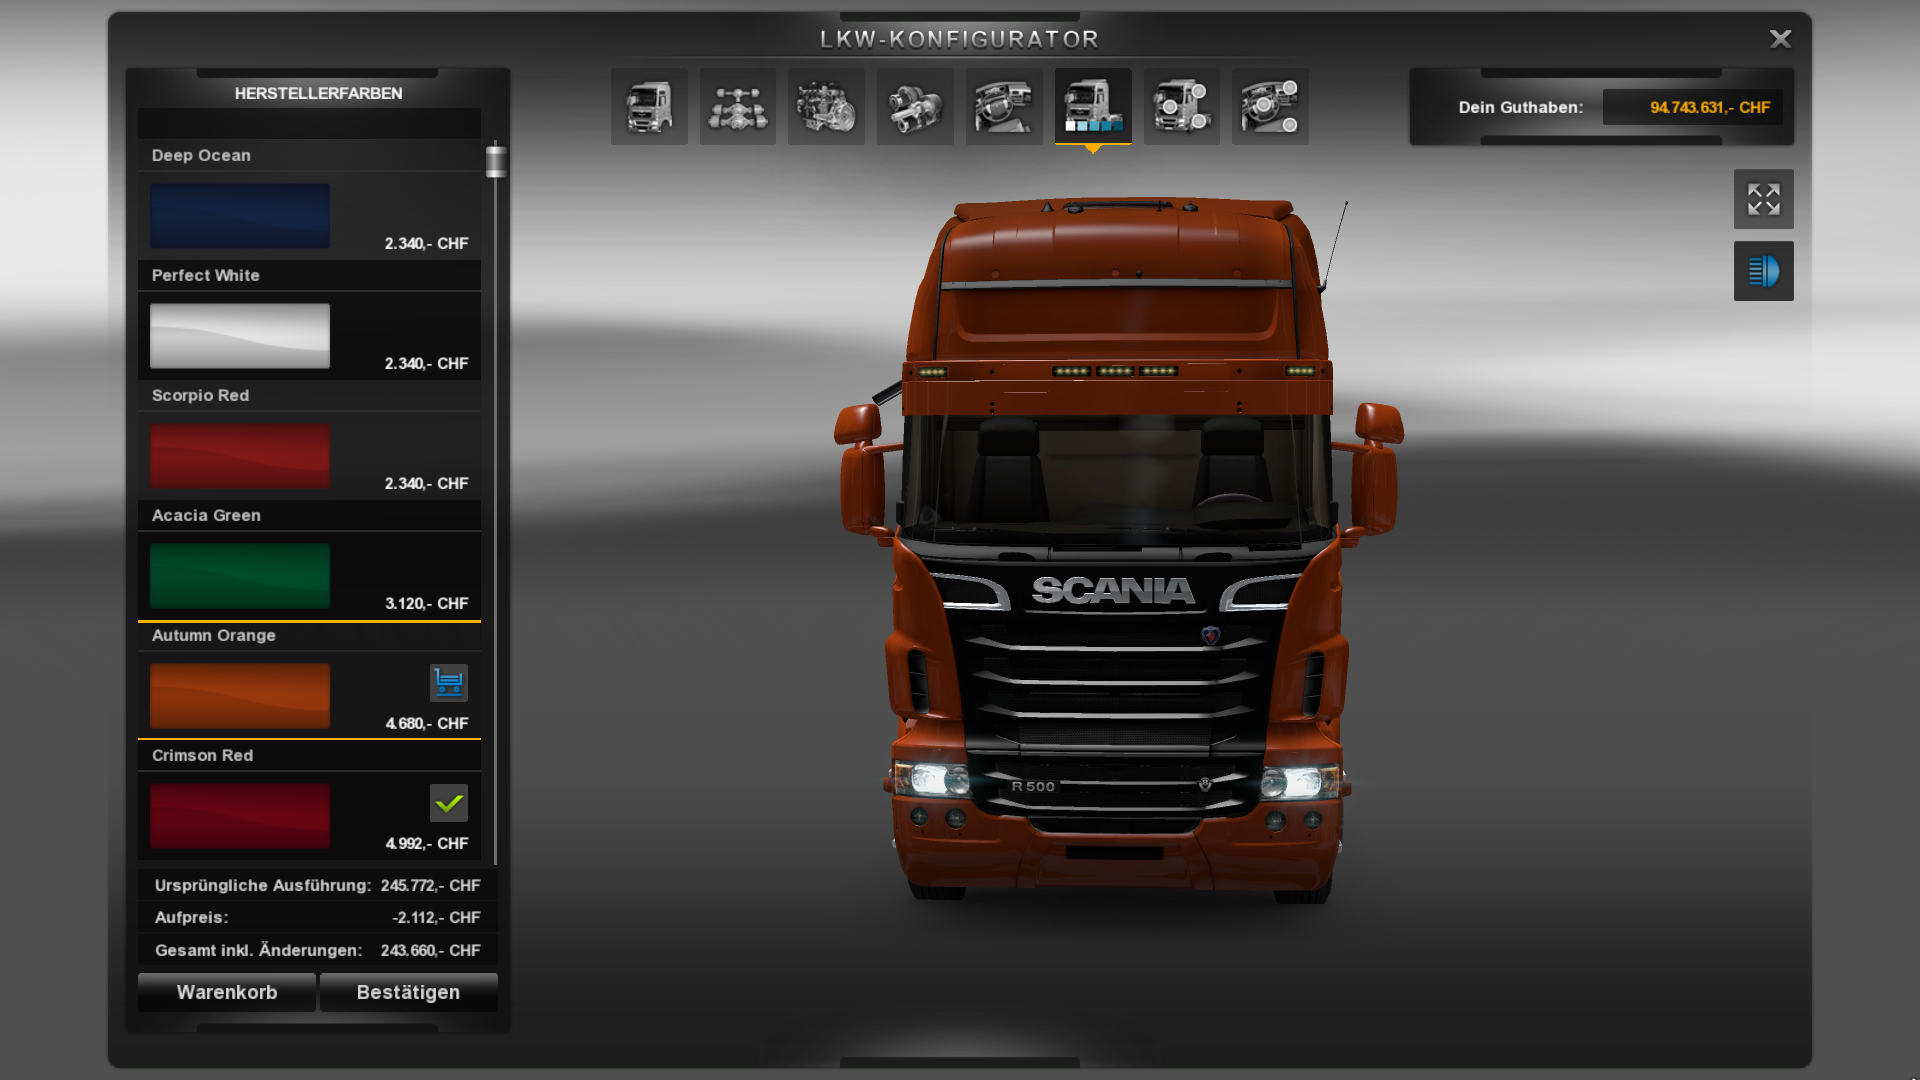Toggle the truck headlights preview
The height and width of the screenshot is (1080, 1920).
pyautogui.click(x=1764, y=271)
